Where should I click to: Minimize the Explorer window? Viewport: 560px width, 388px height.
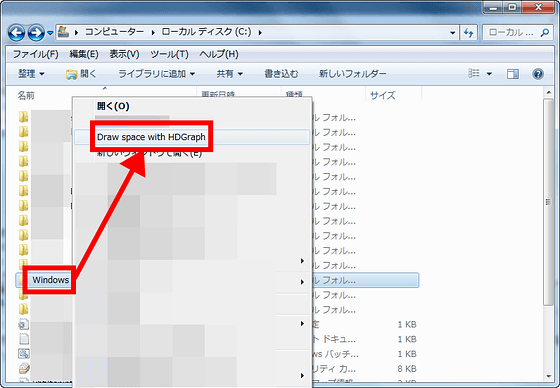tap(493, 7)
